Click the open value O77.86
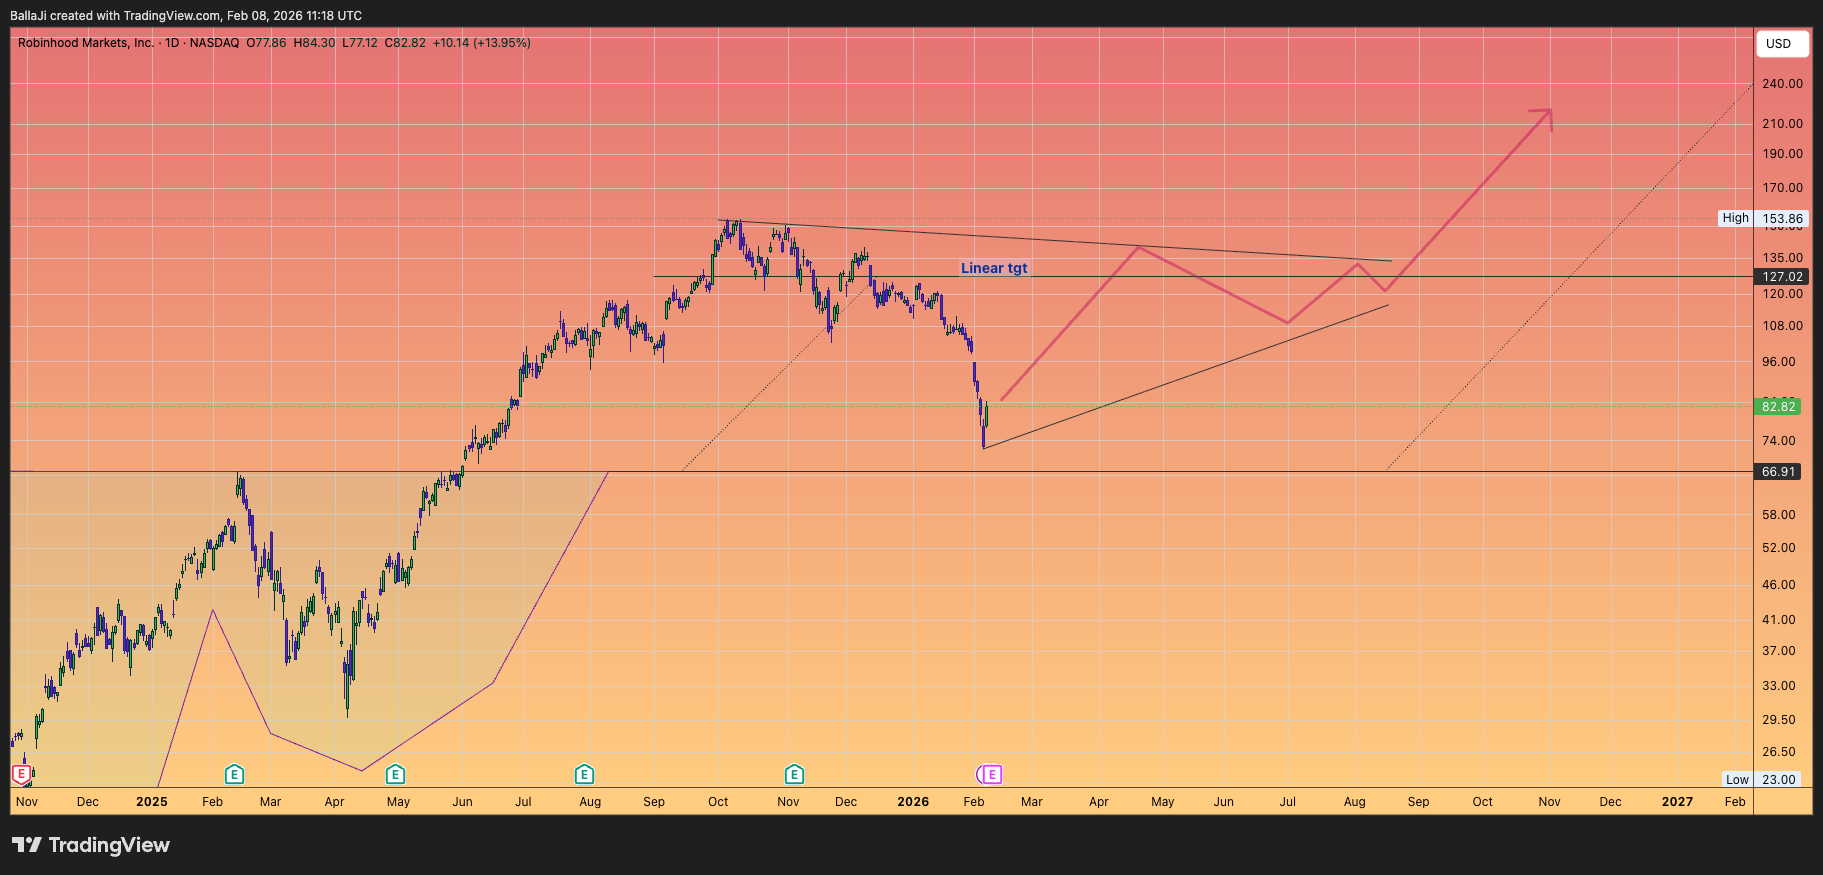Viewport: 1823px width, 875px height. coord(266,43)
